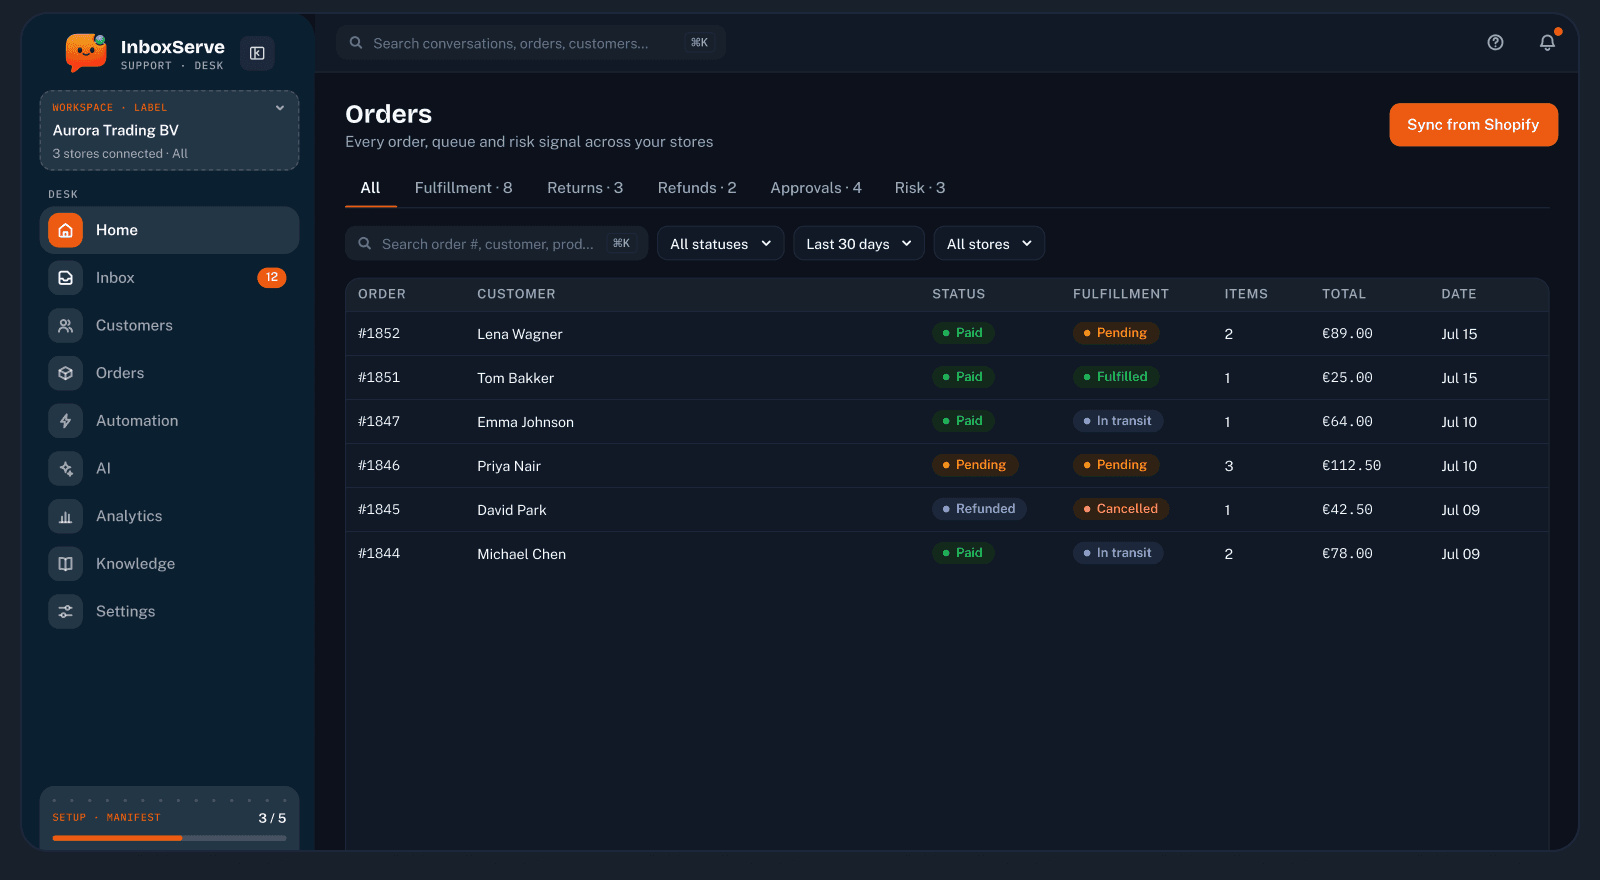Click the Setup Manifest progress bar
This screenshot has width=1600, height=880.
click(169, 838)
